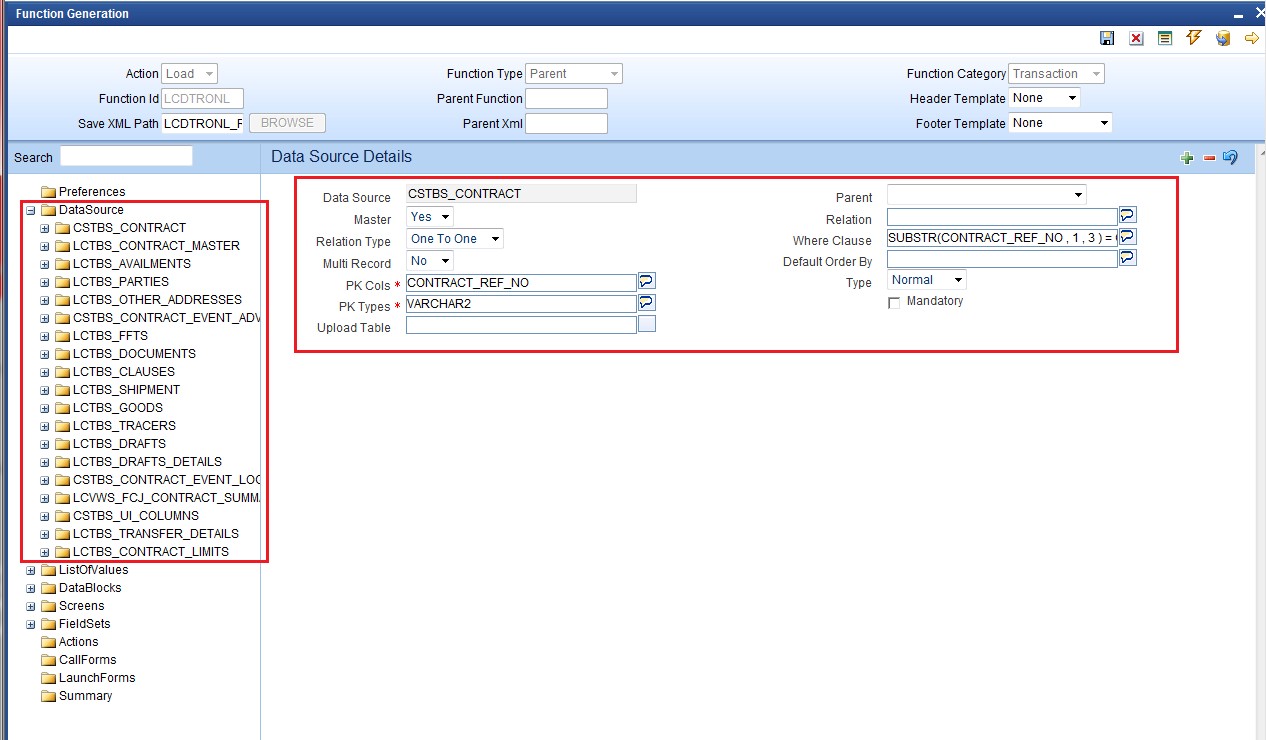Click the Search input field

(126, 156)
